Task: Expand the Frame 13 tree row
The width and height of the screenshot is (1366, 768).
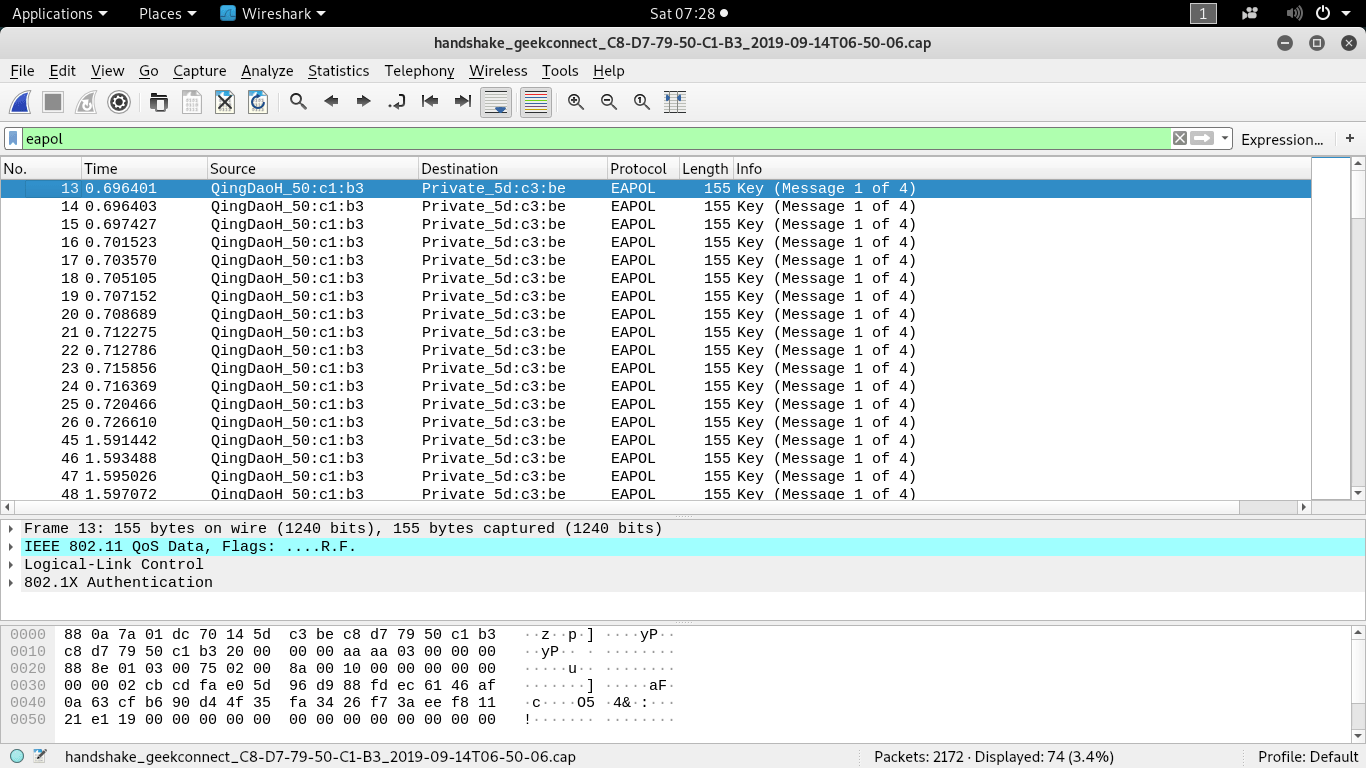Action: click(11, 529)
